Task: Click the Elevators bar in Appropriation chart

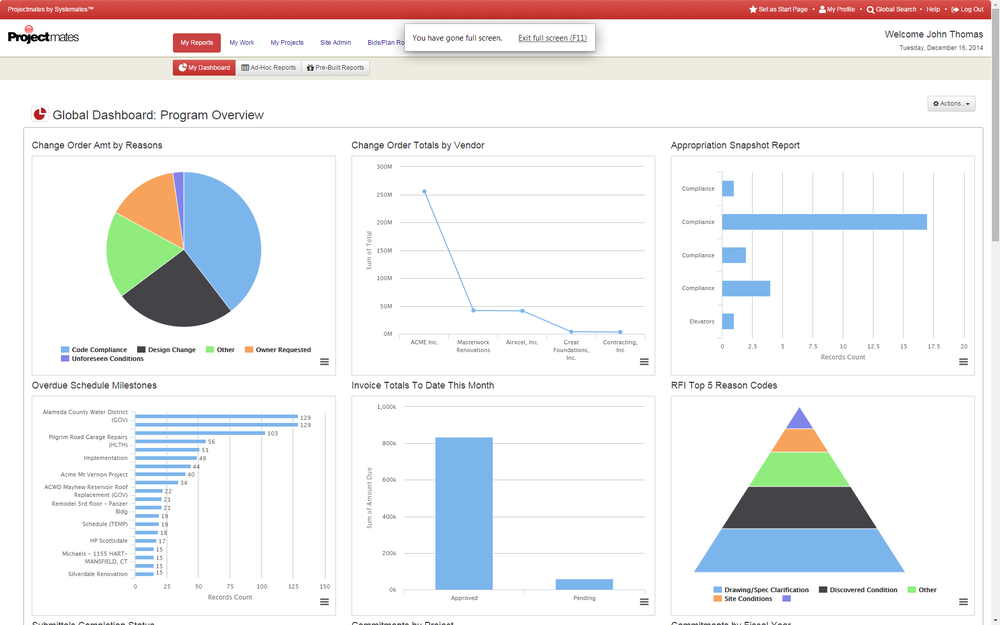Action: [728, 321]
